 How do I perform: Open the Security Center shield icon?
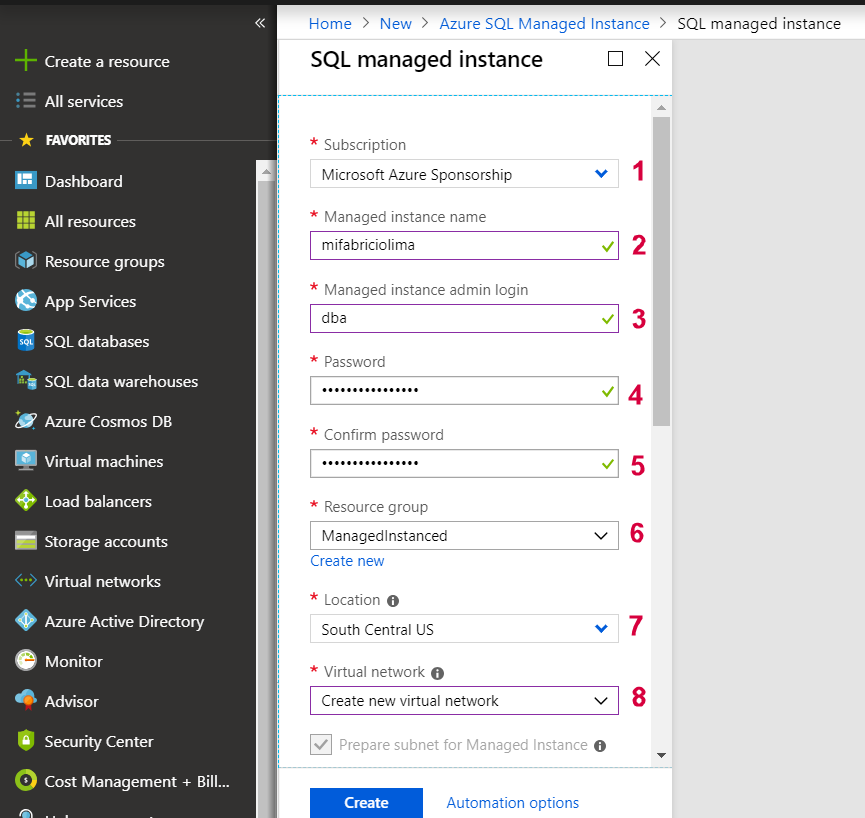[26, 741]
